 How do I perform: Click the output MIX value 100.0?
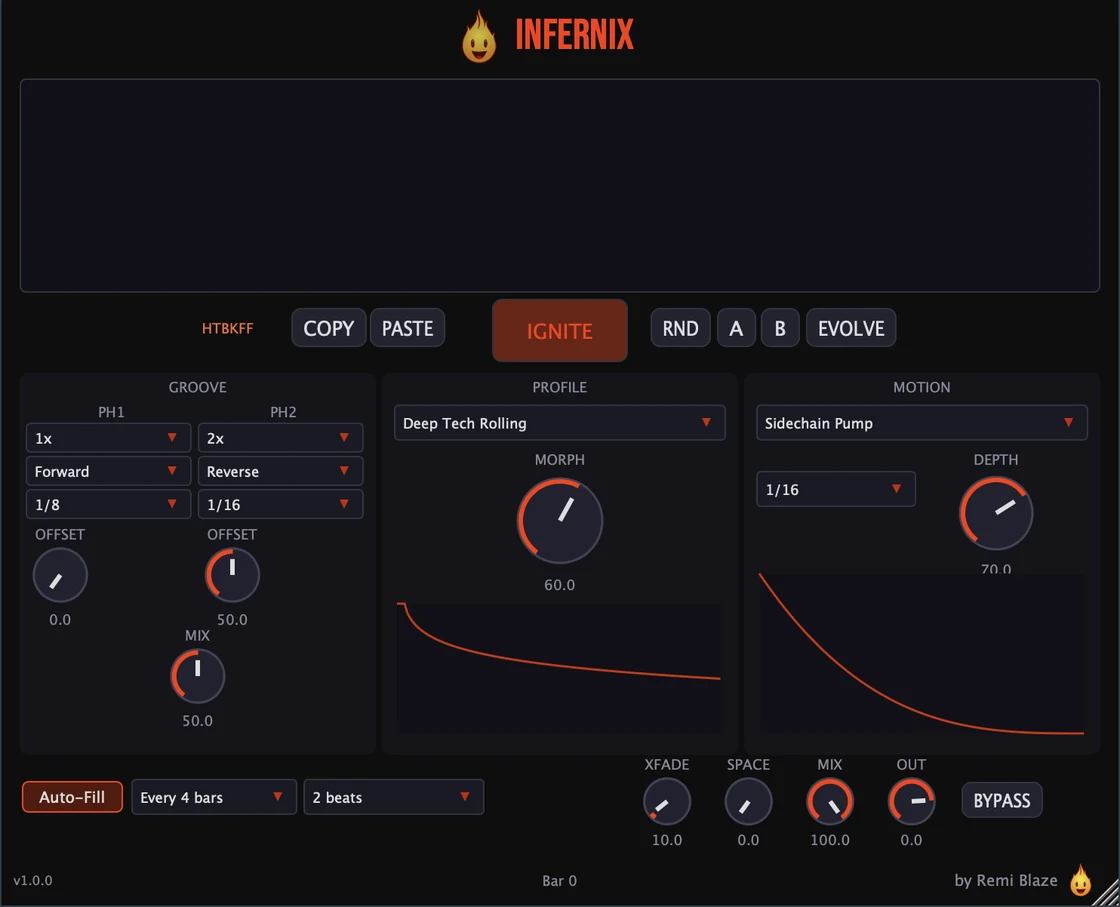pos(829,840)
